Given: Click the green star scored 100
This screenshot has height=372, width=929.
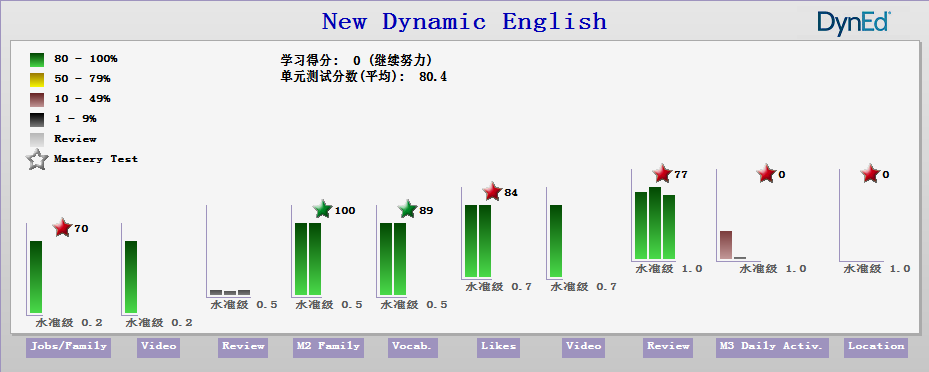Looking at the screenshot, I should (x=322, y=209).
